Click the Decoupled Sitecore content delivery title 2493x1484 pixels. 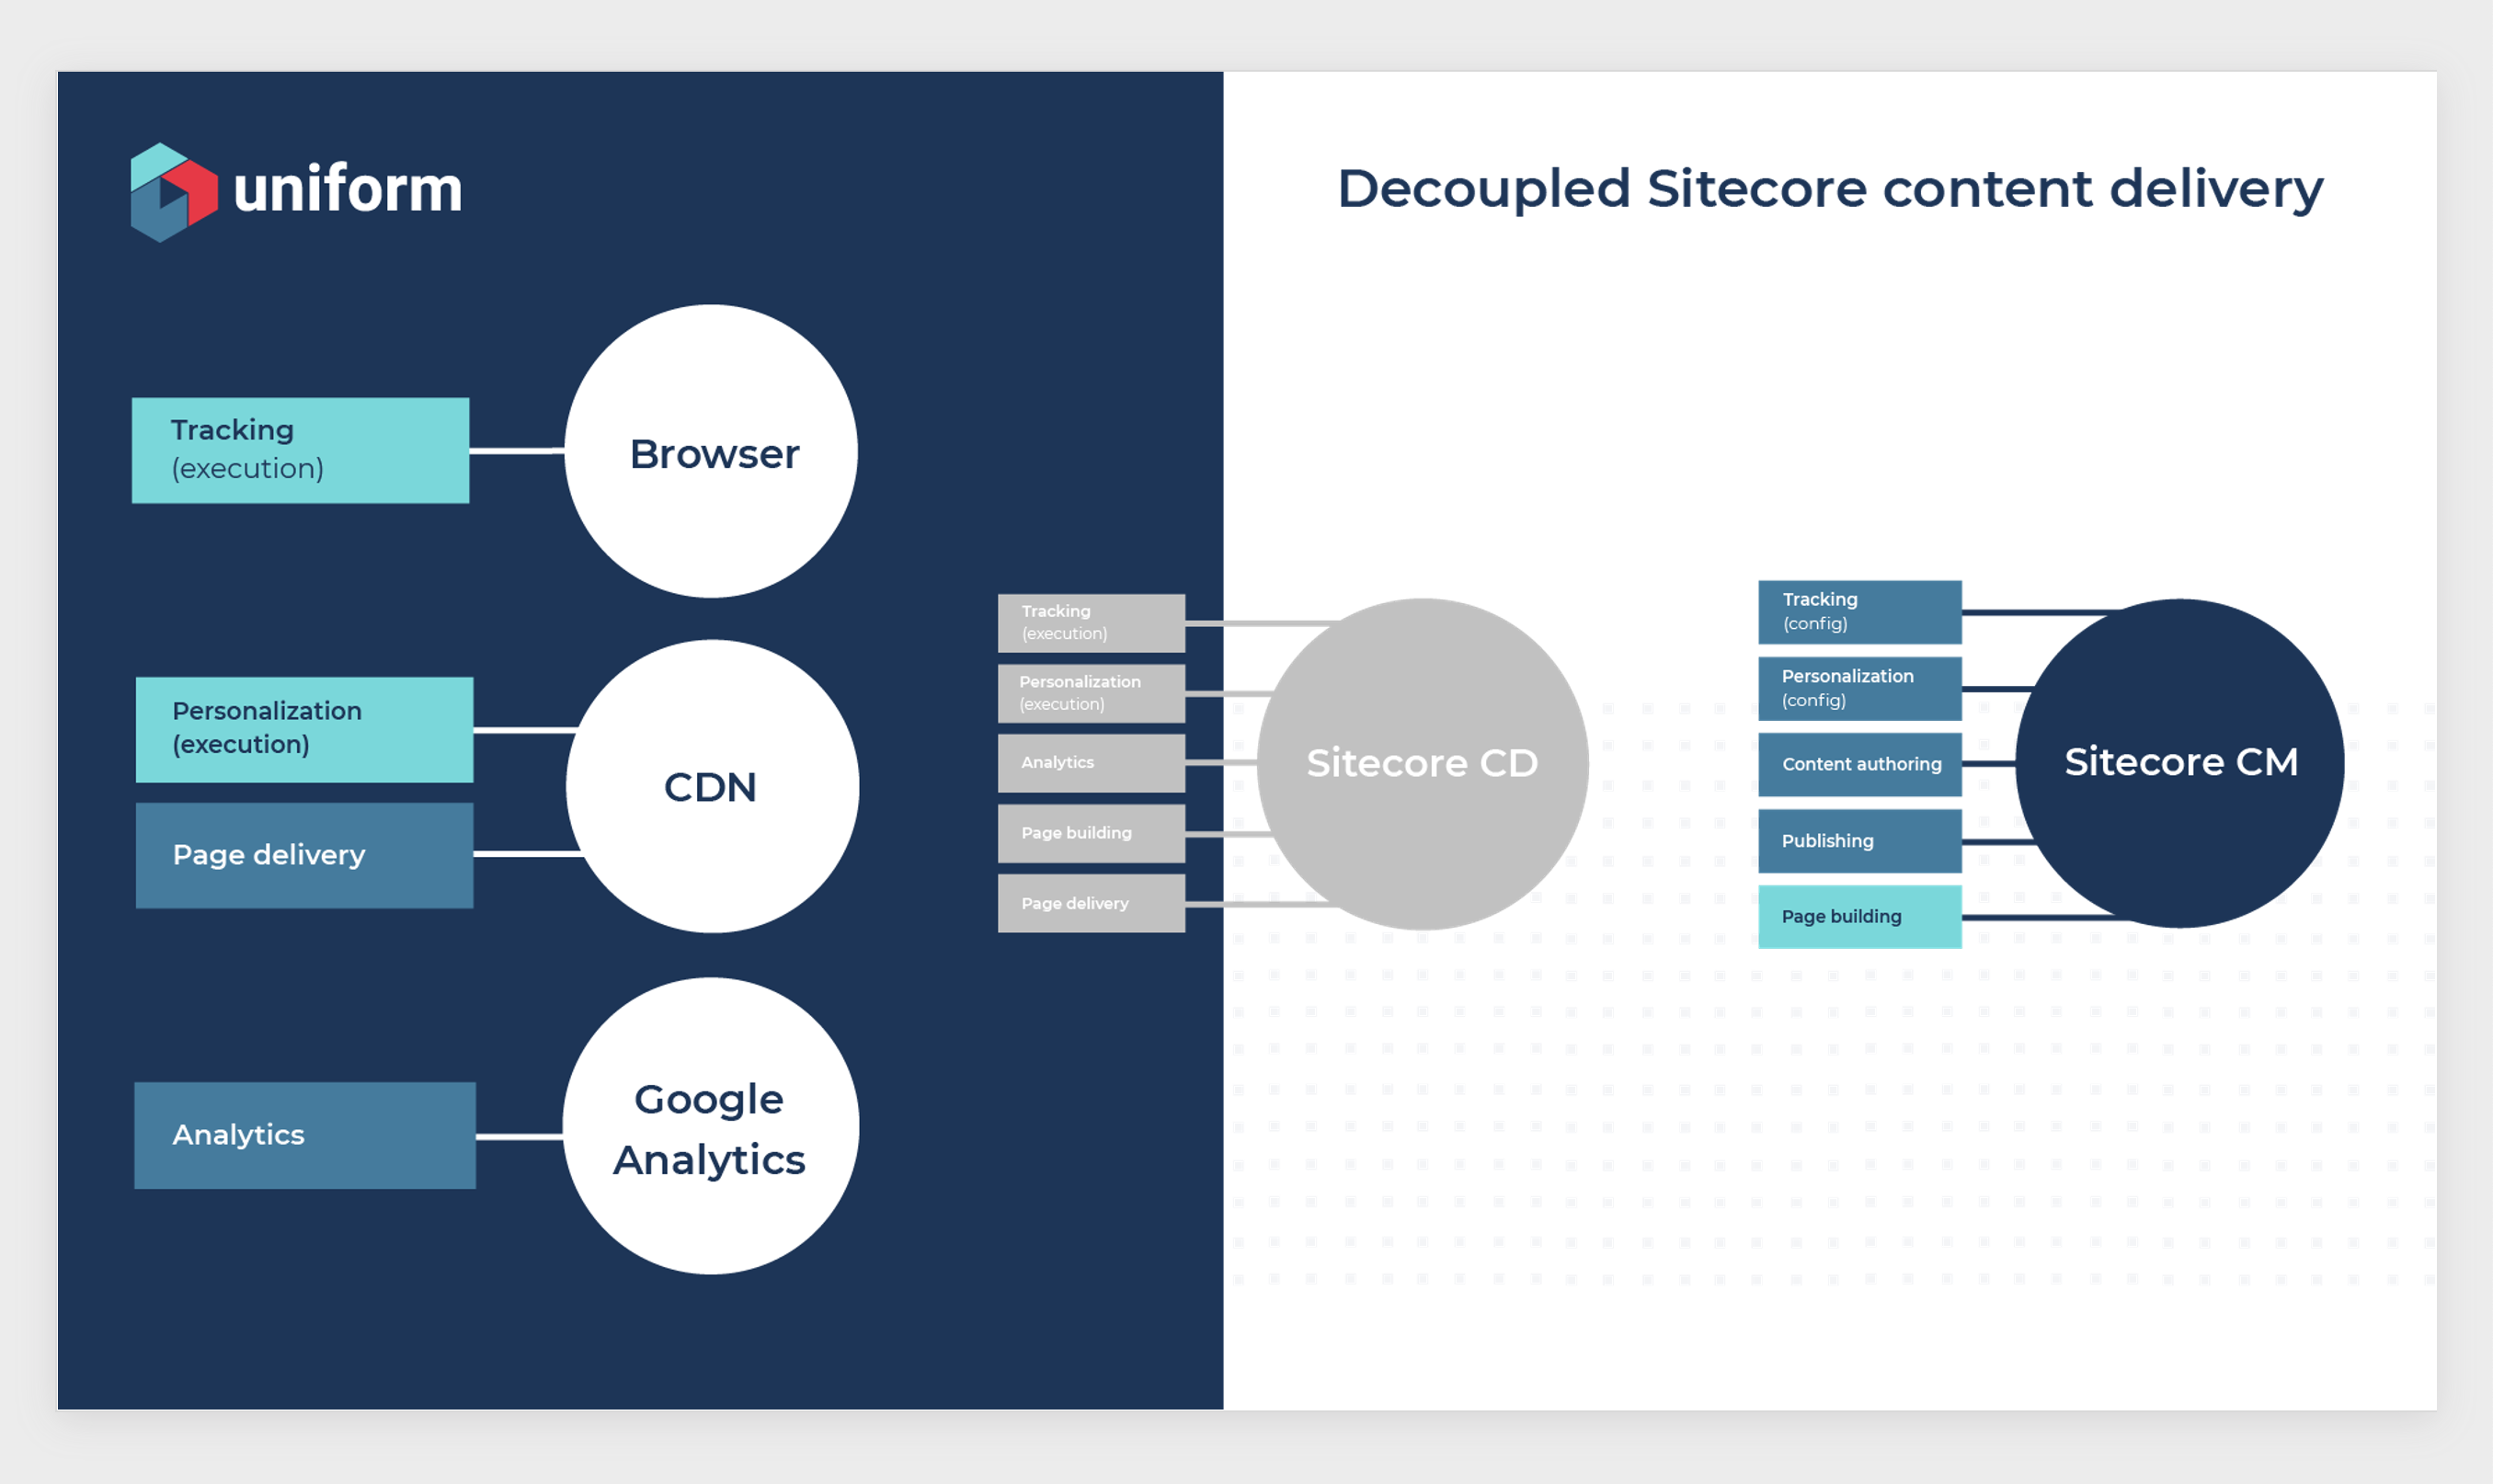coord(1829,189)
